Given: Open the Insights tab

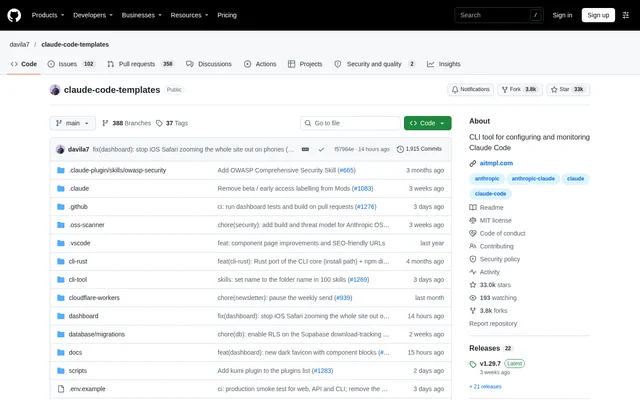Looking at the screenshot, I should [x=444, y=64].
